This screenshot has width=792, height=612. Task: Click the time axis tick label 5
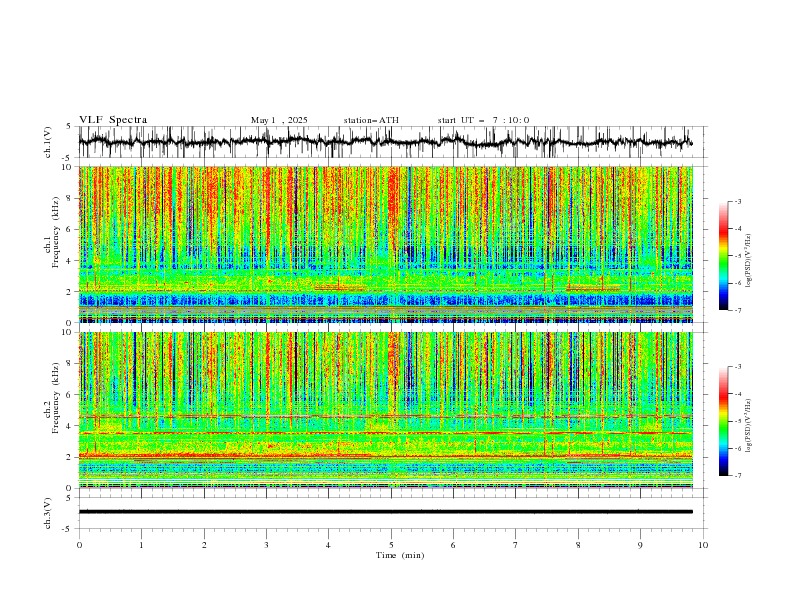tap(391, 545)
